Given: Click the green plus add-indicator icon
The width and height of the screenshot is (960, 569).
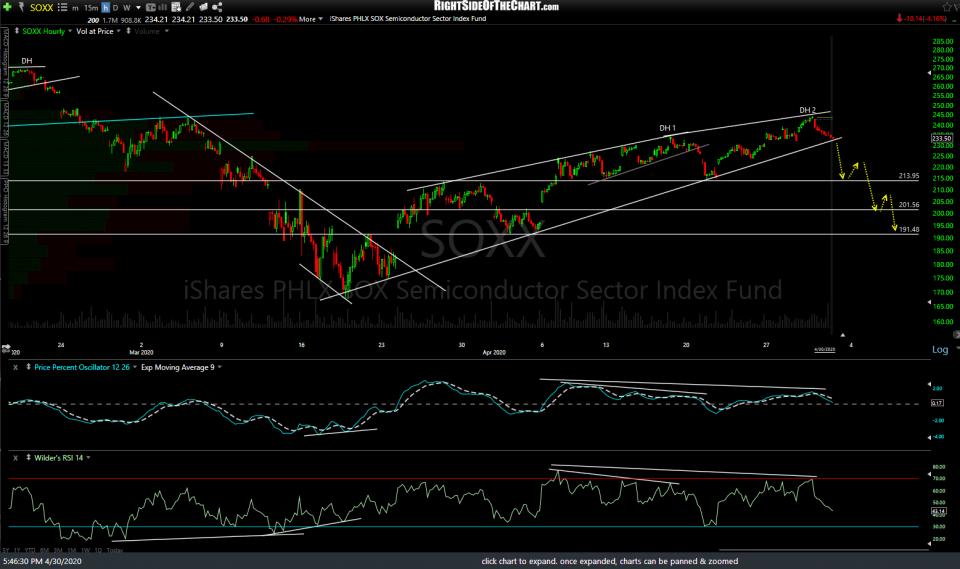Looking at the screenshot, I should pyautogui.click(x=7, y=6).
